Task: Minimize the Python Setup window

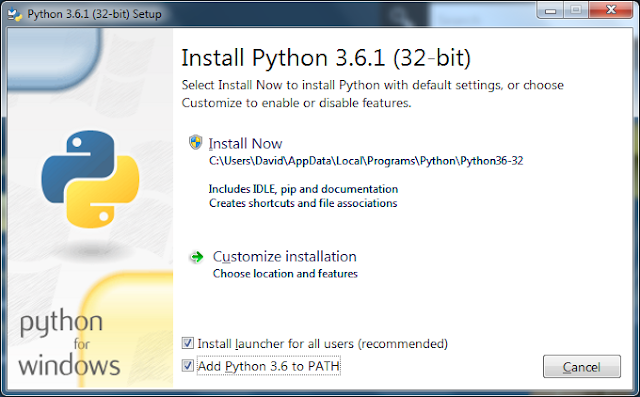Action: click(550, 10)
